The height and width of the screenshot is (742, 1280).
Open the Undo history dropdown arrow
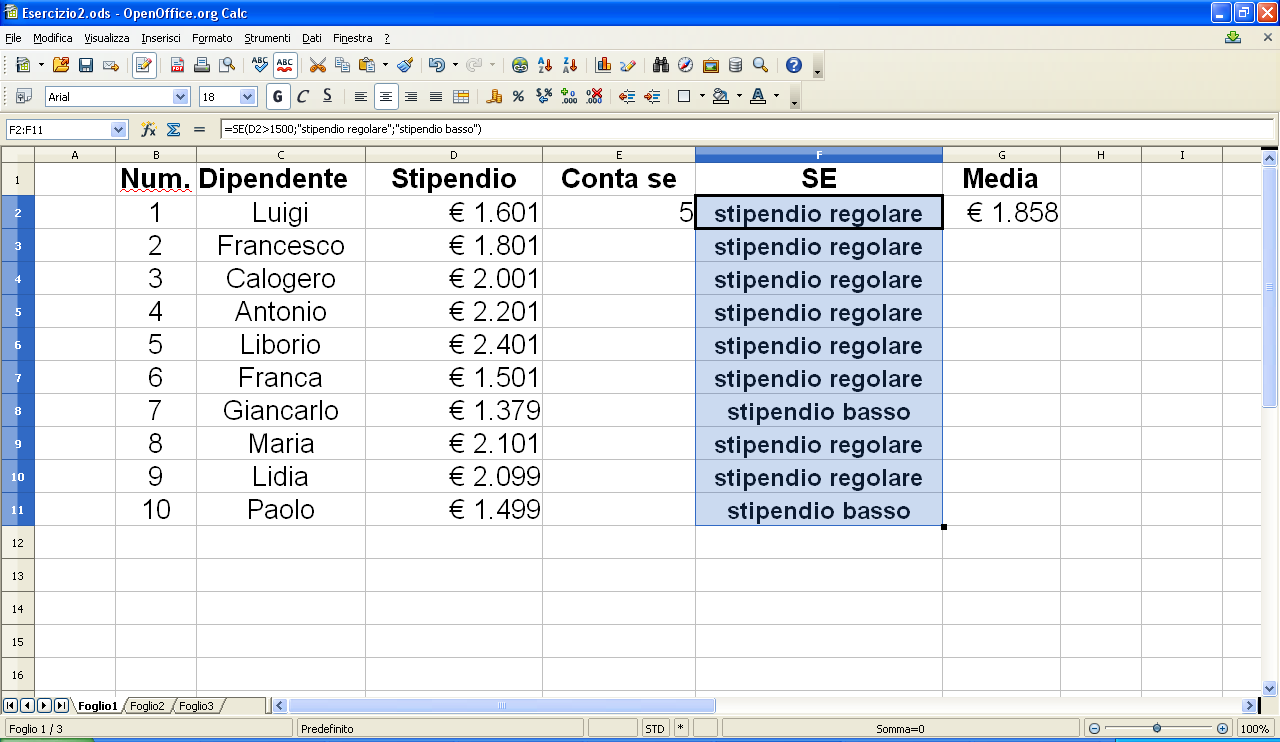455,65
